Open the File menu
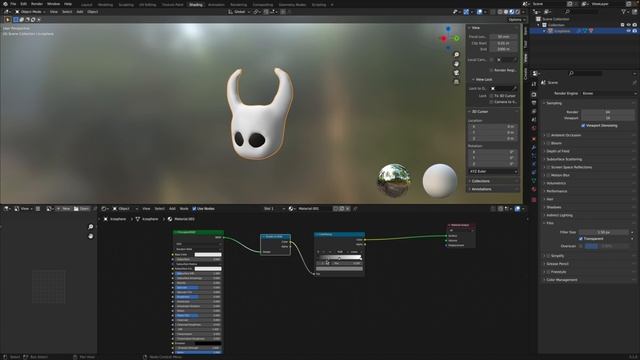The height and width of the screenshot is (360, 640). (13, 4)
